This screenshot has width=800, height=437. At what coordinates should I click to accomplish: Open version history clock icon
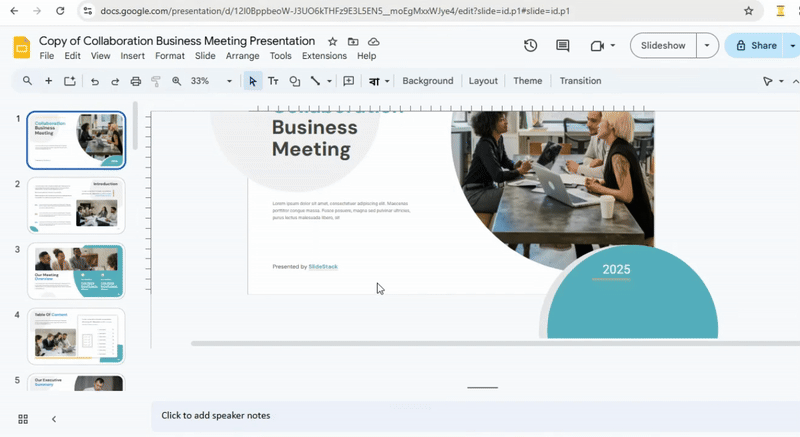pyautogui.click(x=530, y=46)
